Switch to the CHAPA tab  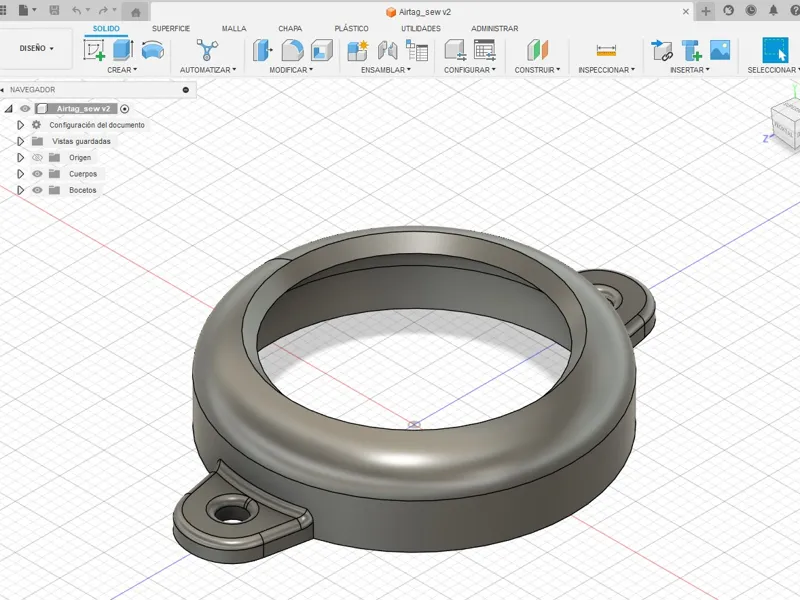click(290, 29)
